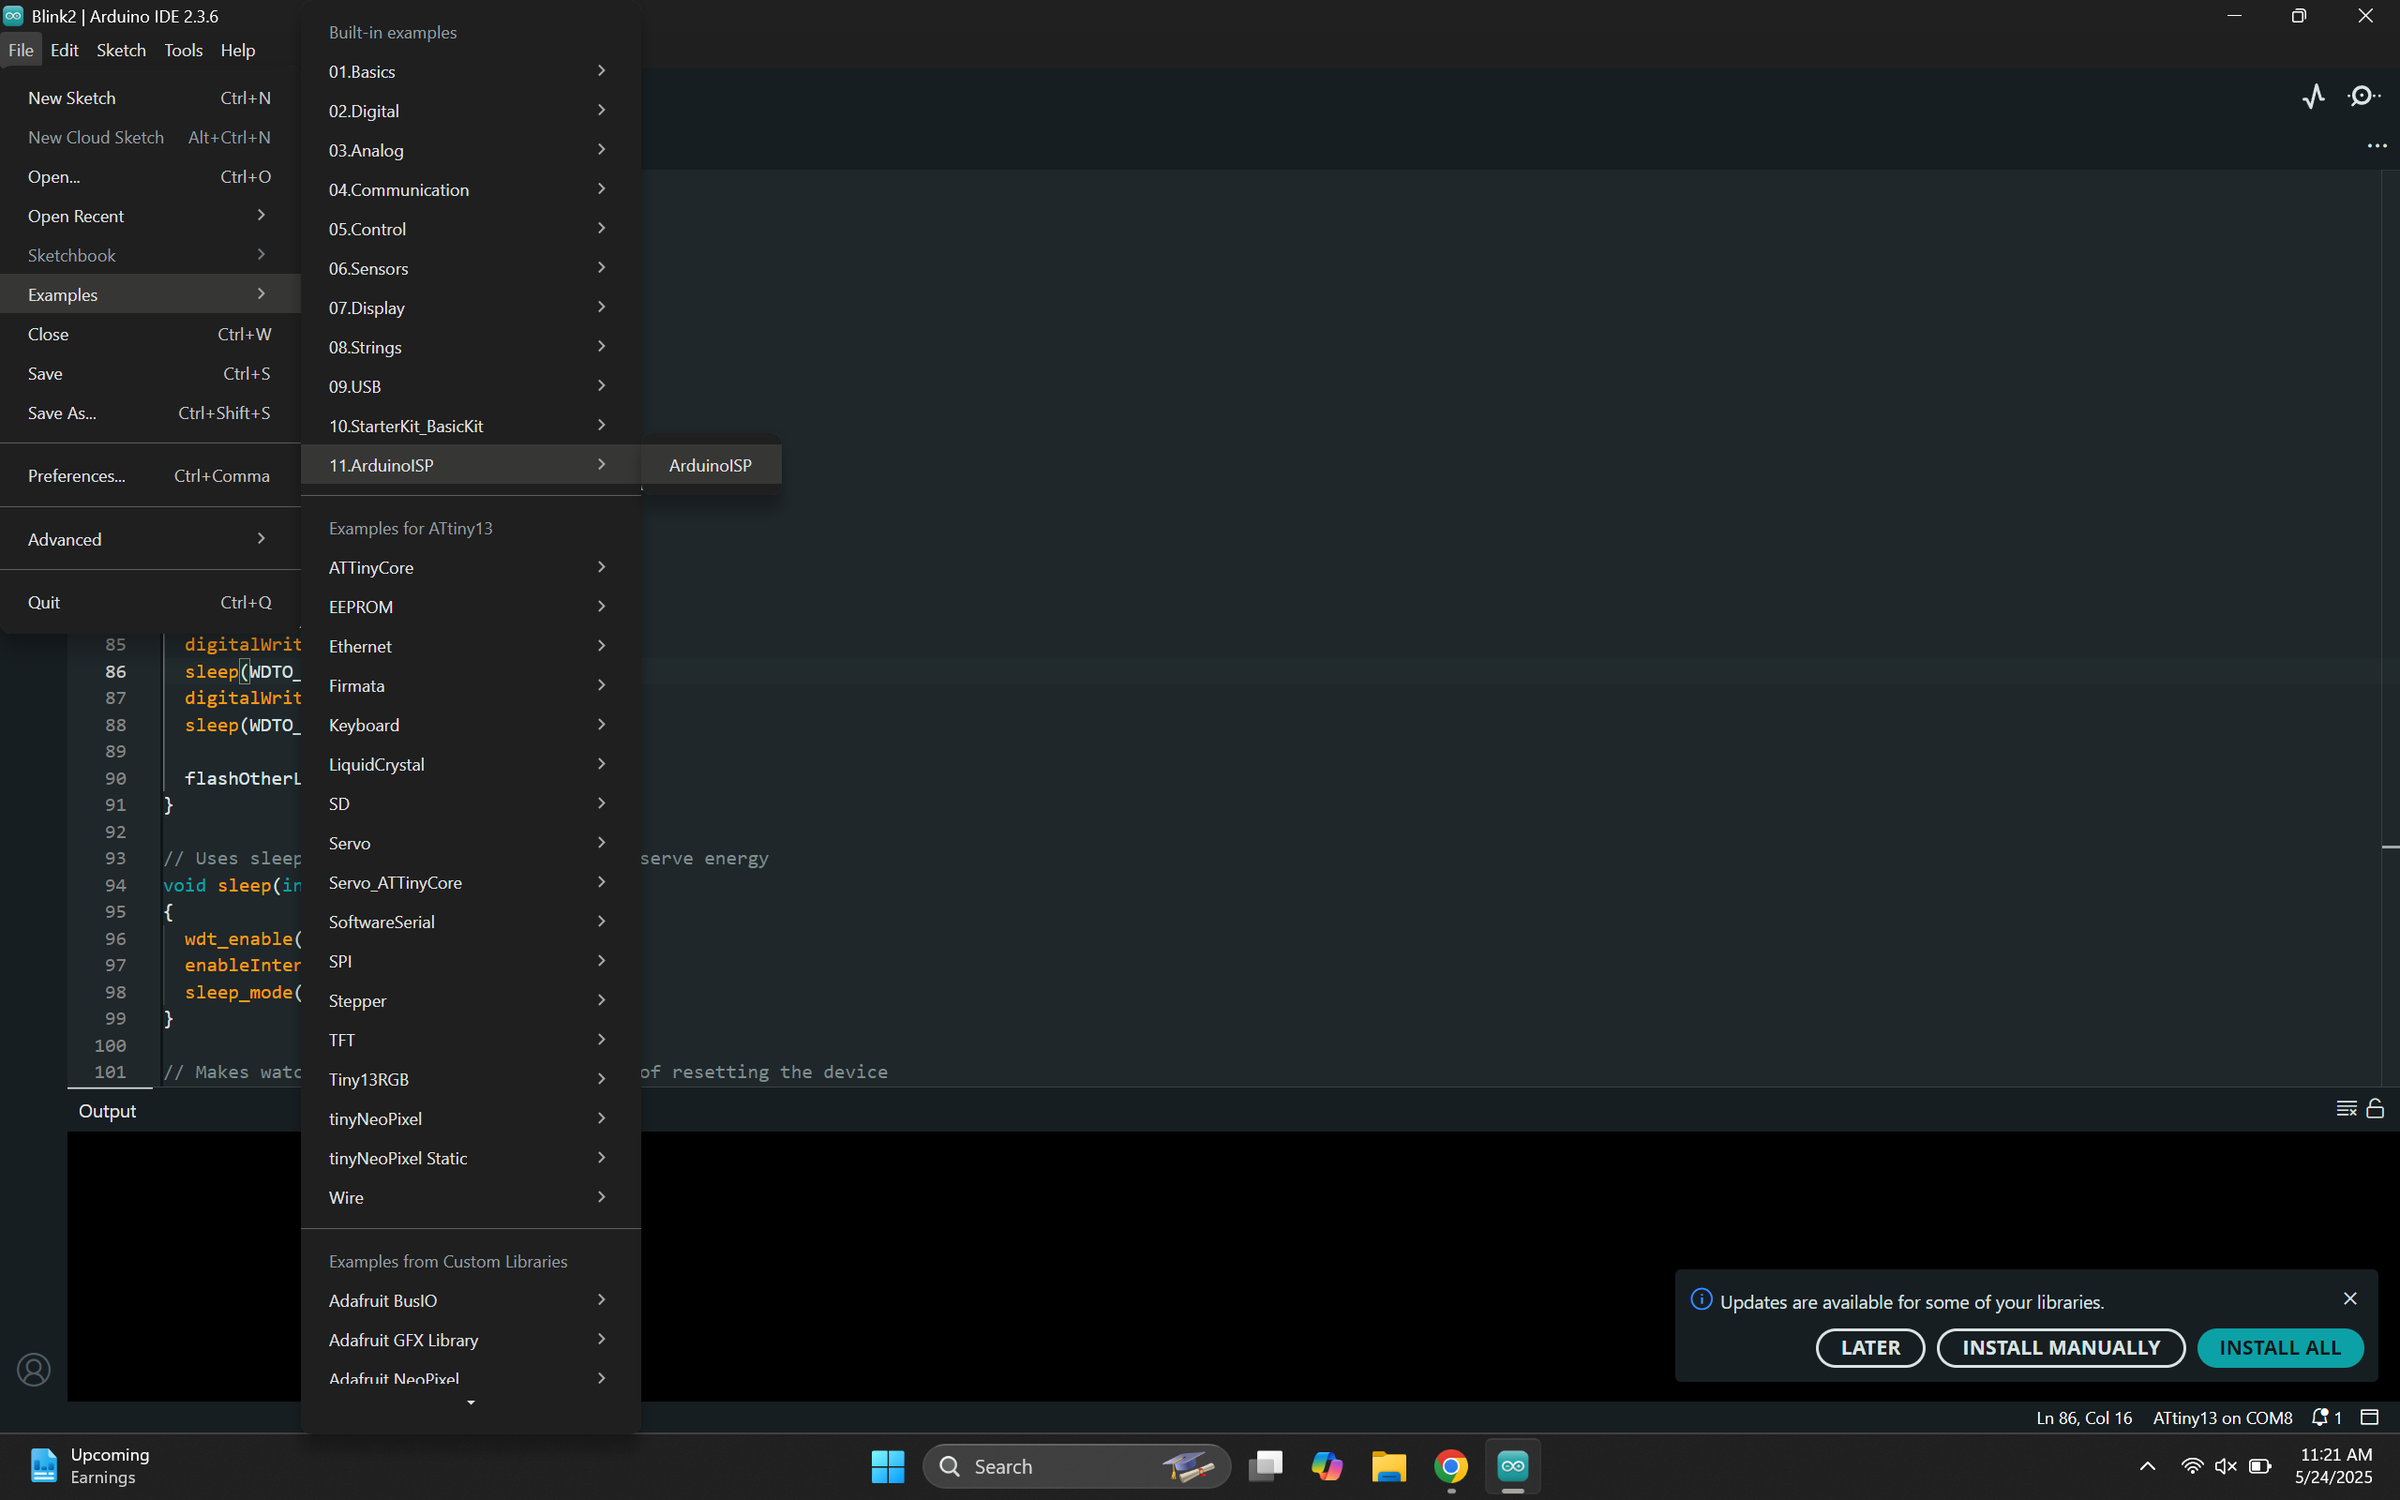Open the Windows Start button
This screenshot has height=1500, width=2400.
click(x=887, y=1466)
